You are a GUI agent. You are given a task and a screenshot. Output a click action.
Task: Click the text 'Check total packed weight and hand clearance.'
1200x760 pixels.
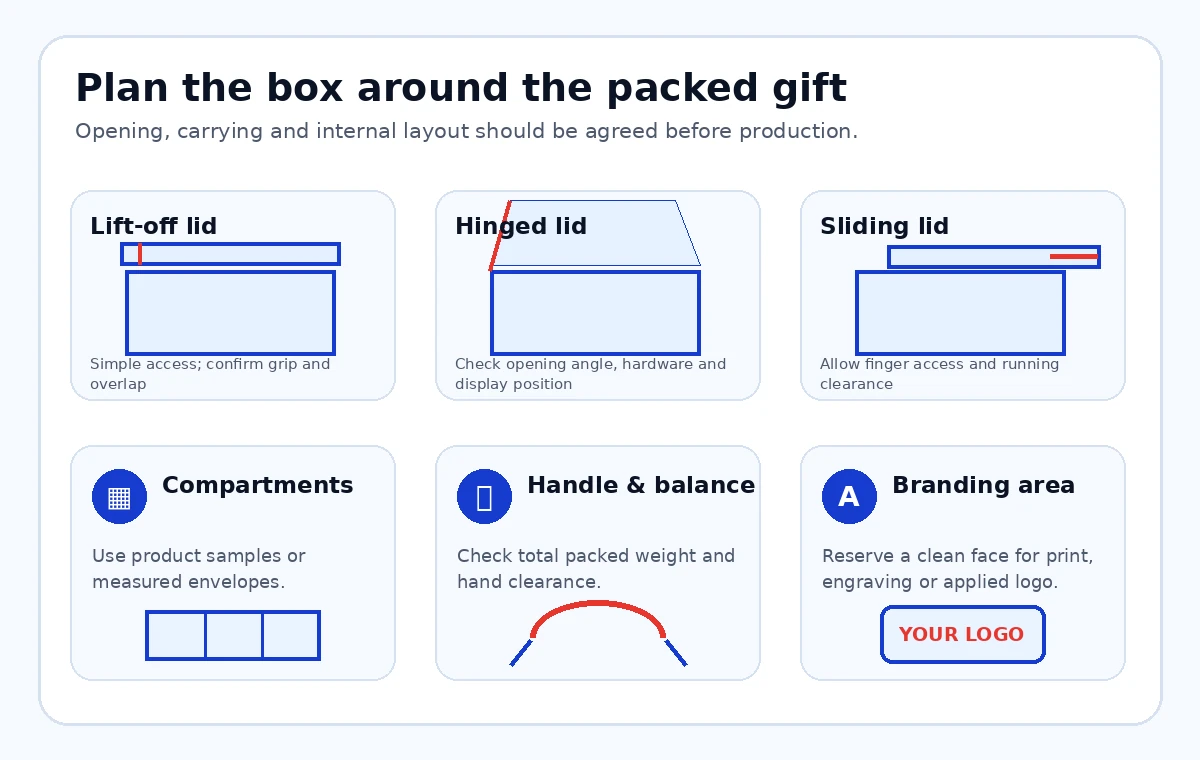point(596,569)
